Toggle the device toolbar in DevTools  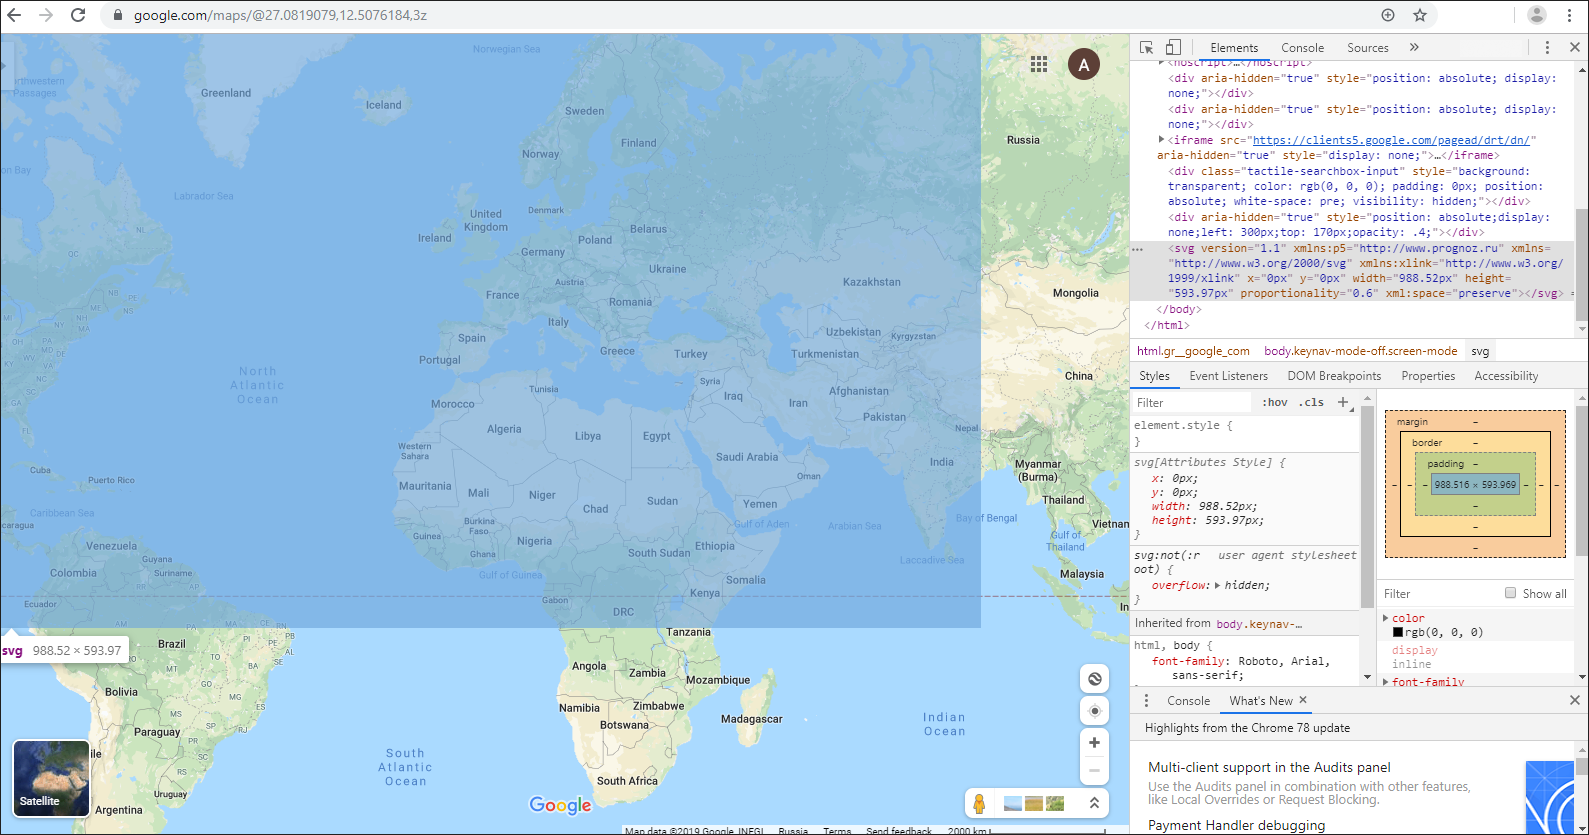(1173, 47)
